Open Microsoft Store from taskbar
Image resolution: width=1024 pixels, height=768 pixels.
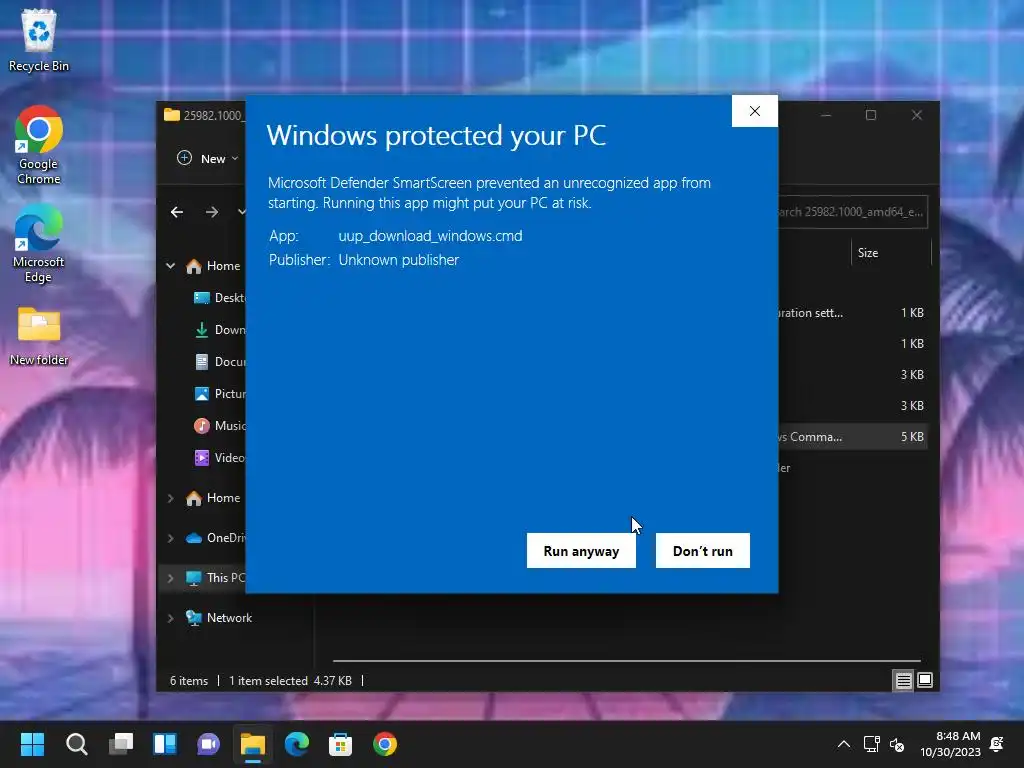[340, 744]
